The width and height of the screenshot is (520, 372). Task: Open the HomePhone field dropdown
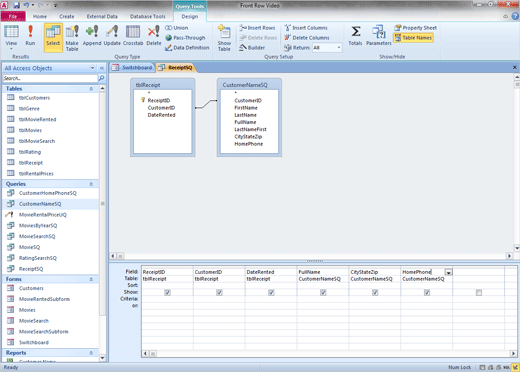click(x=449, y=272)
